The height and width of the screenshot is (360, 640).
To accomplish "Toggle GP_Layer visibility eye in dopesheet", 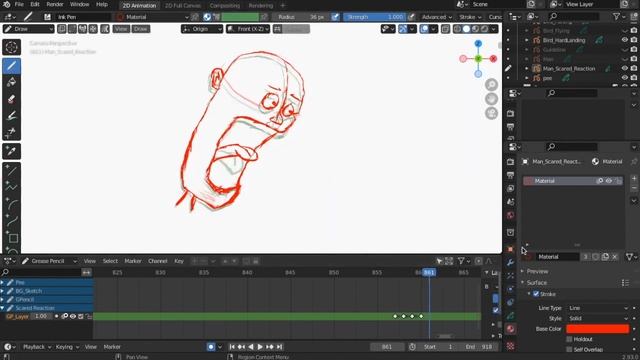I will click(73, 316).
